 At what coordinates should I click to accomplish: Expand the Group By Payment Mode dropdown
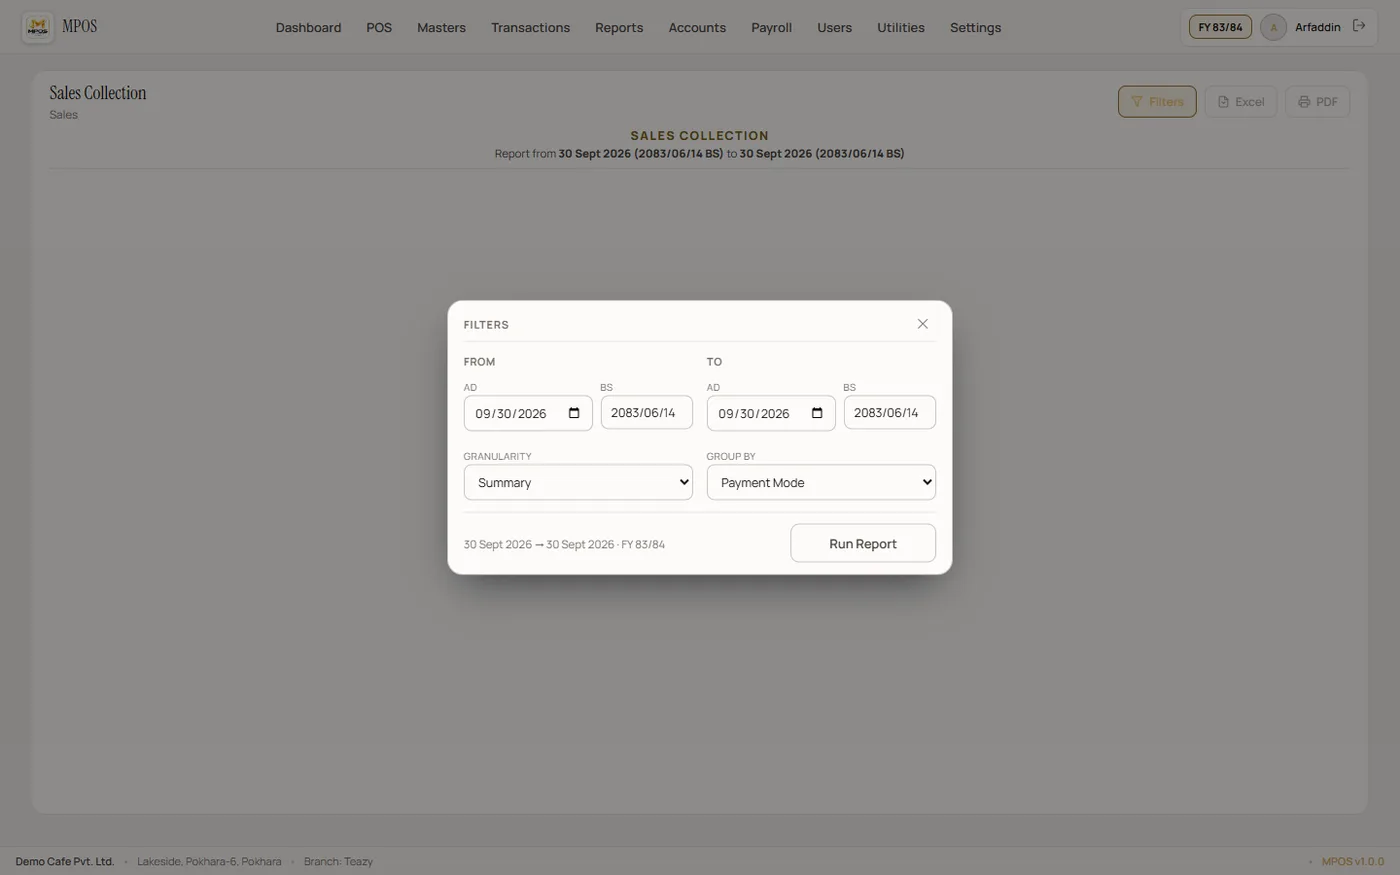[821, 482]
